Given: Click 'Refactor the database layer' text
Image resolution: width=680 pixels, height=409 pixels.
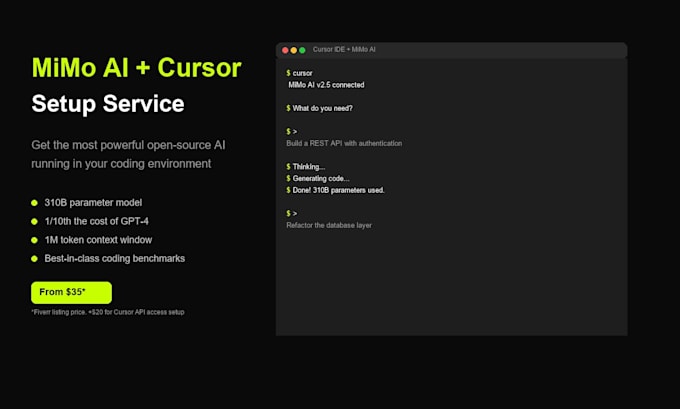Looking at the screenshot, I should 329,225.
